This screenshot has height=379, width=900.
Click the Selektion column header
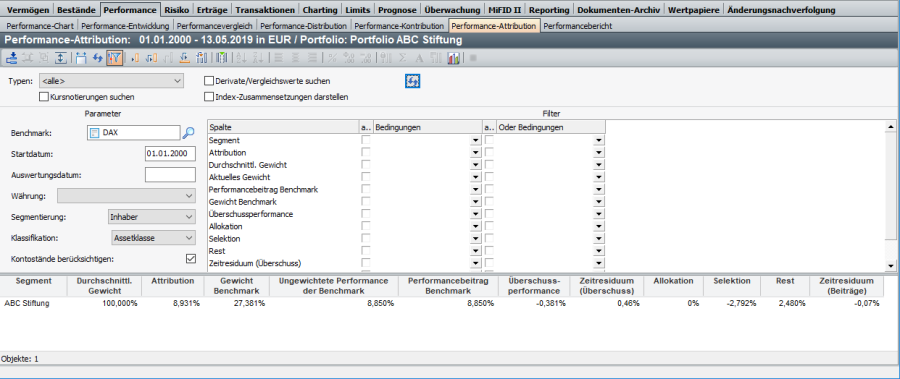[x=732, y=281]
